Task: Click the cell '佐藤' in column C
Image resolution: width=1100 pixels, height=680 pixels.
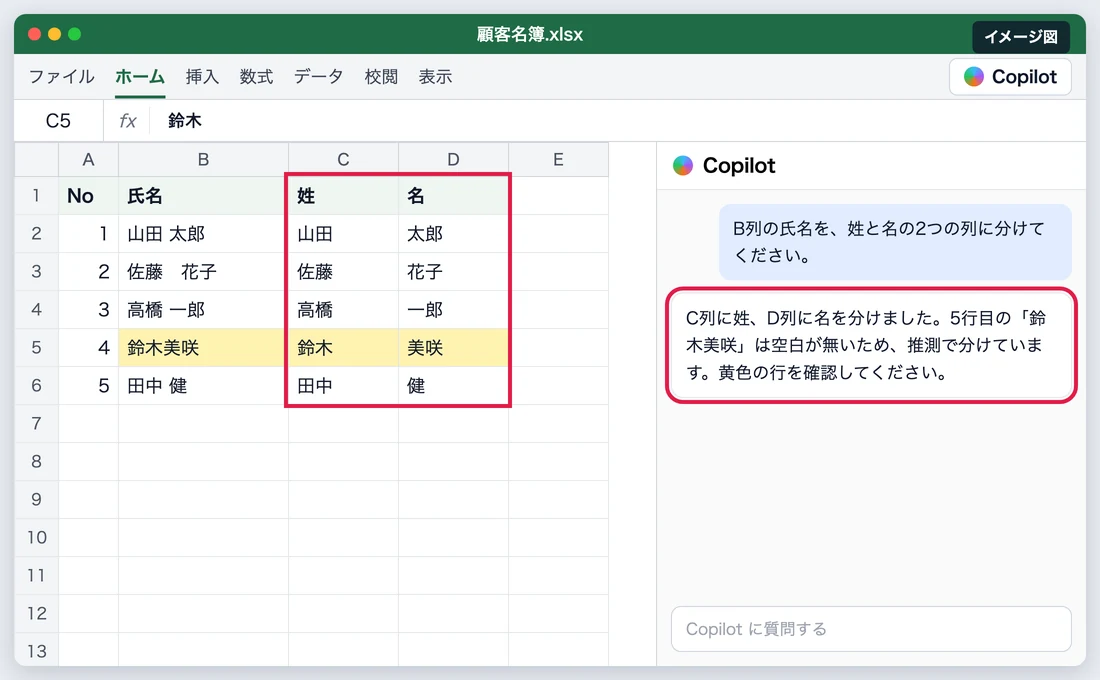Action: (343, 272)
